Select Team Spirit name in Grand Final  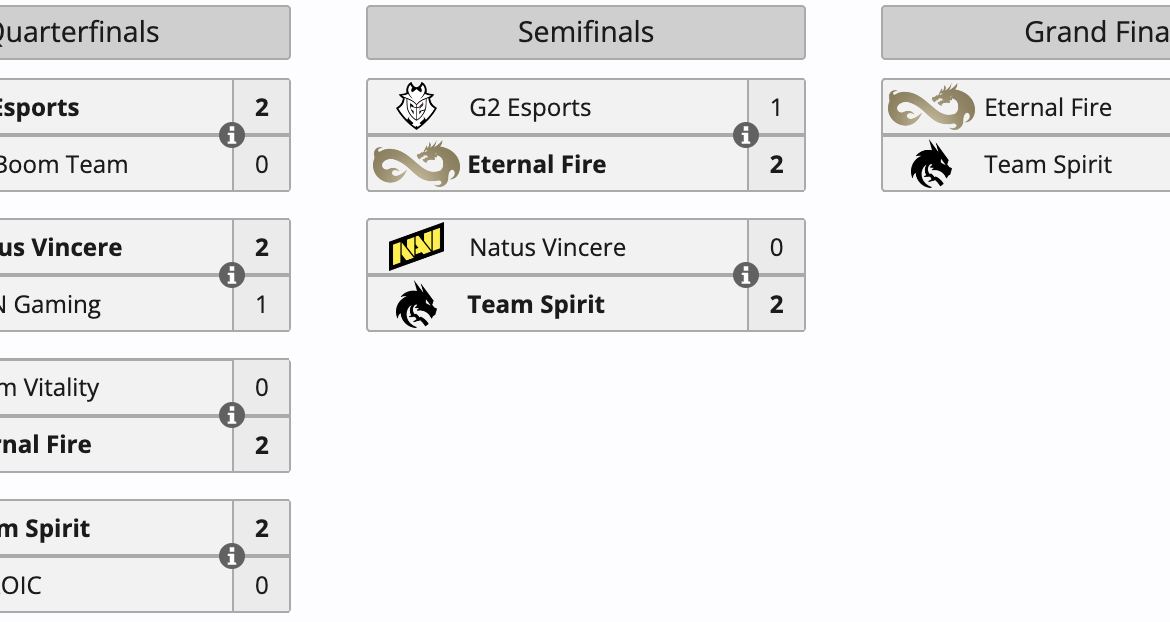[x=1047, y=165]
